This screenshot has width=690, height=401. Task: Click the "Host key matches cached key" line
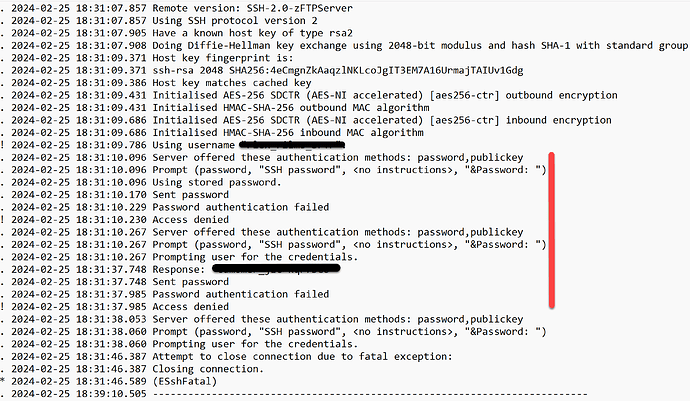tap(156, 83)
